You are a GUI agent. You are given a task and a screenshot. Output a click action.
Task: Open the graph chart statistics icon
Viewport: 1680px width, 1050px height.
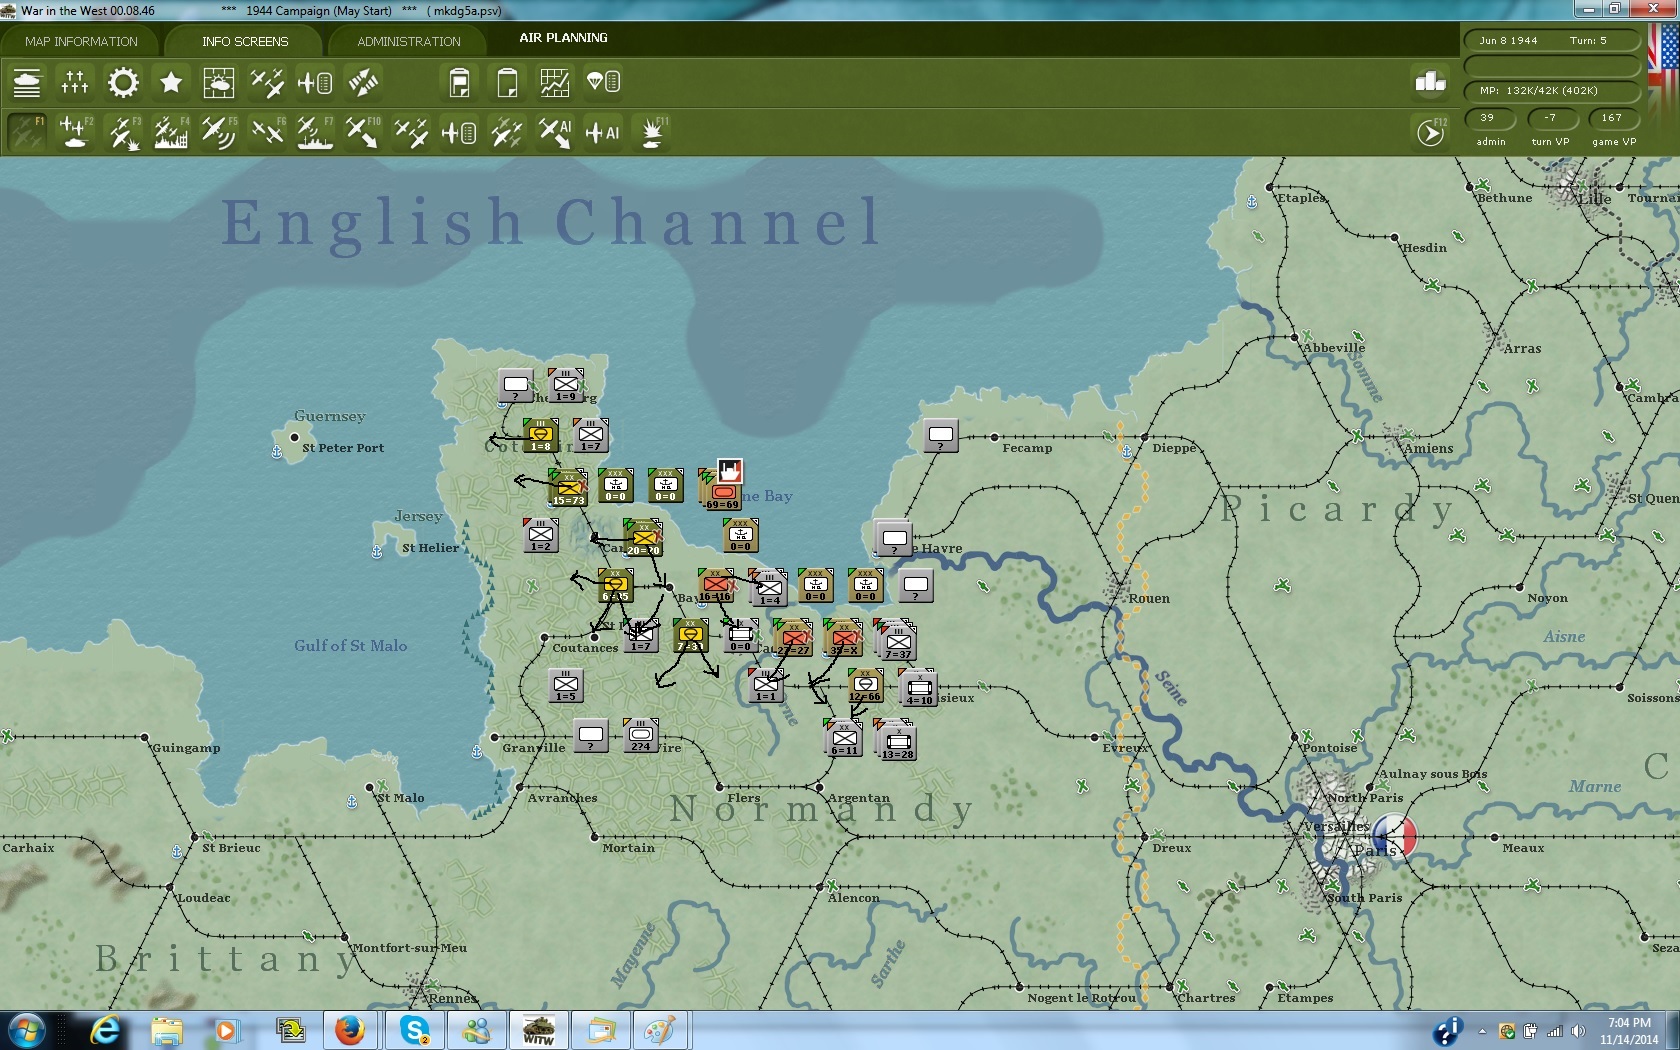pos(555,82)
